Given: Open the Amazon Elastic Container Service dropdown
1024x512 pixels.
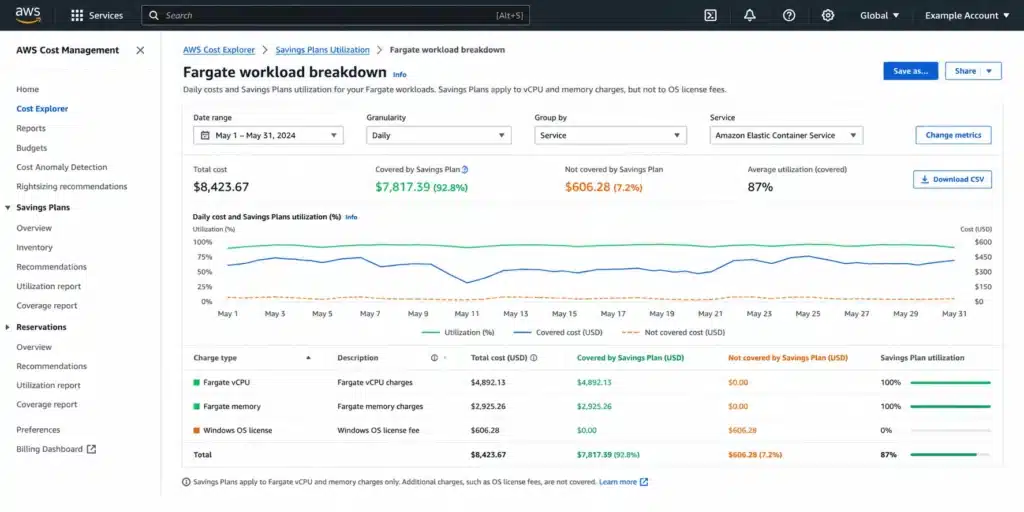Looking at the screenshot, I should pyautogui.click(x=786, y=135).
